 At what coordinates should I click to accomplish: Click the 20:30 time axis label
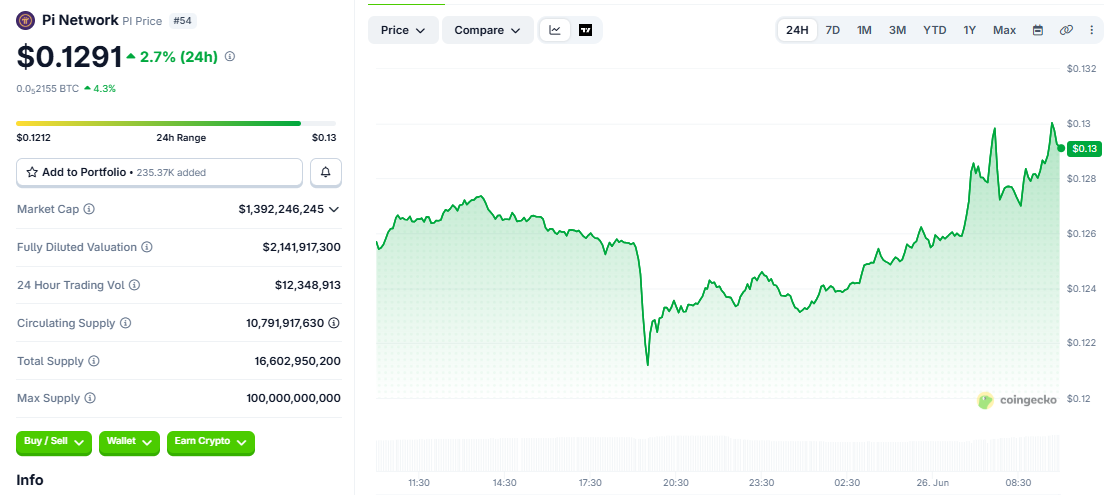[676, 483]
